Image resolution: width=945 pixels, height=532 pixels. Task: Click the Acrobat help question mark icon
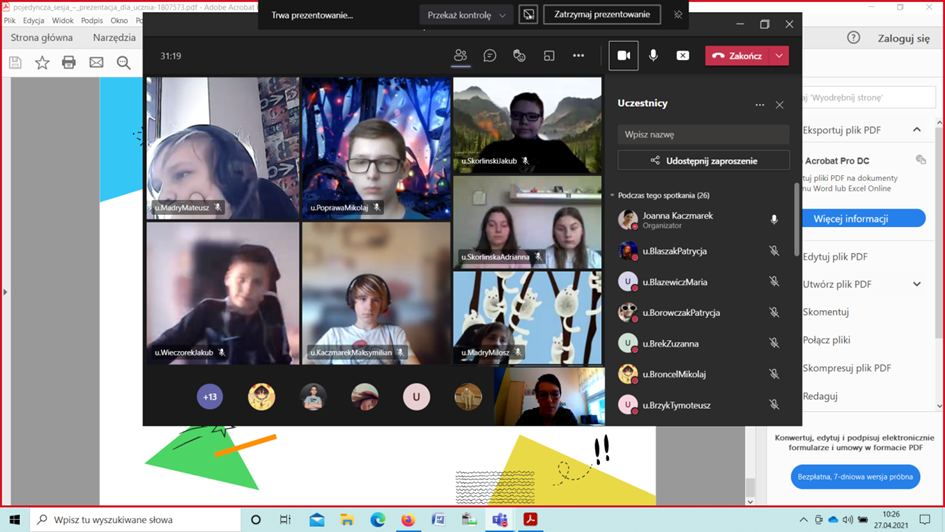point(853,37)
